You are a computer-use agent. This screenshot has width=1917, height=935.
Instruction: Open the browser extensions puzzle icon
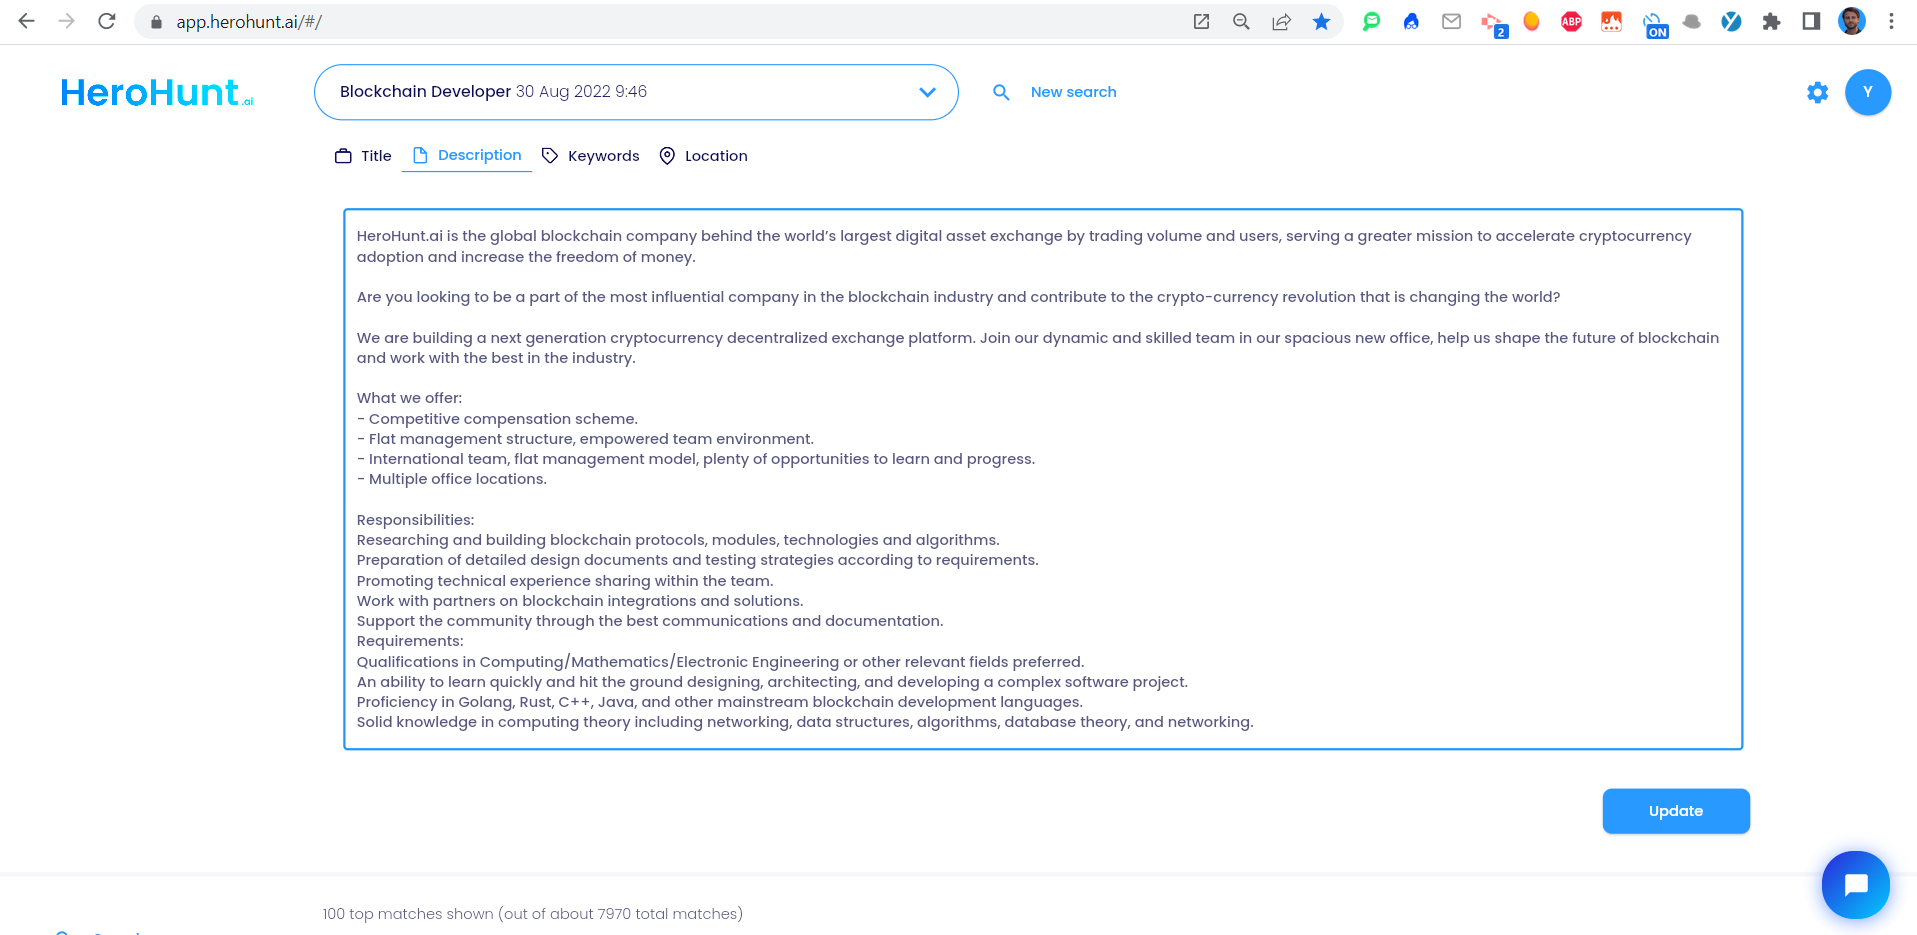[x=1771, y=22]
